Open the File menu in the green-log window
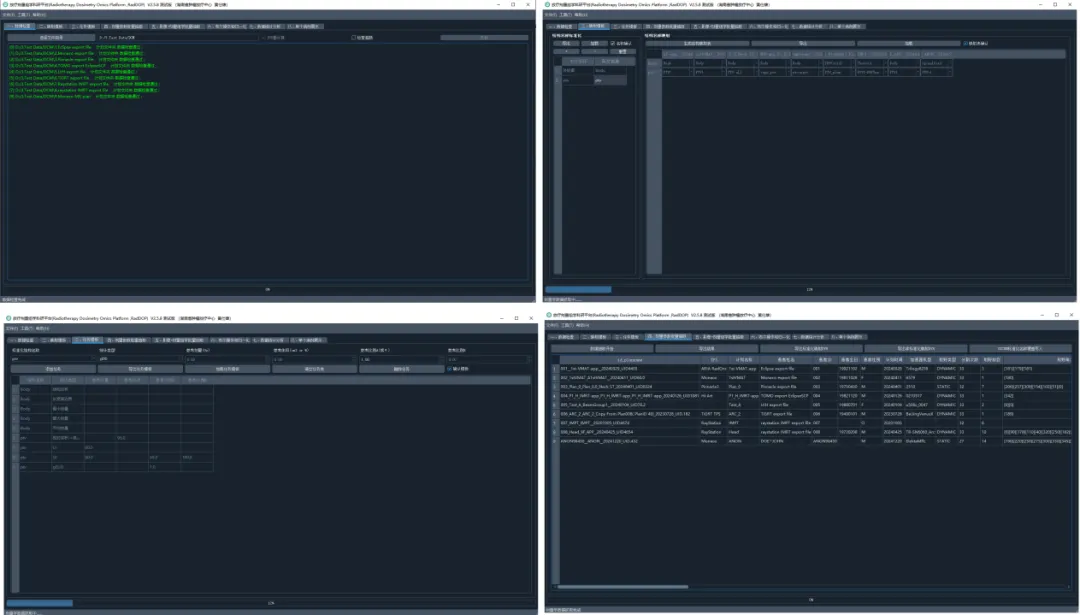The height and width of the screenshot is (615, 1080). pos(8,14)
